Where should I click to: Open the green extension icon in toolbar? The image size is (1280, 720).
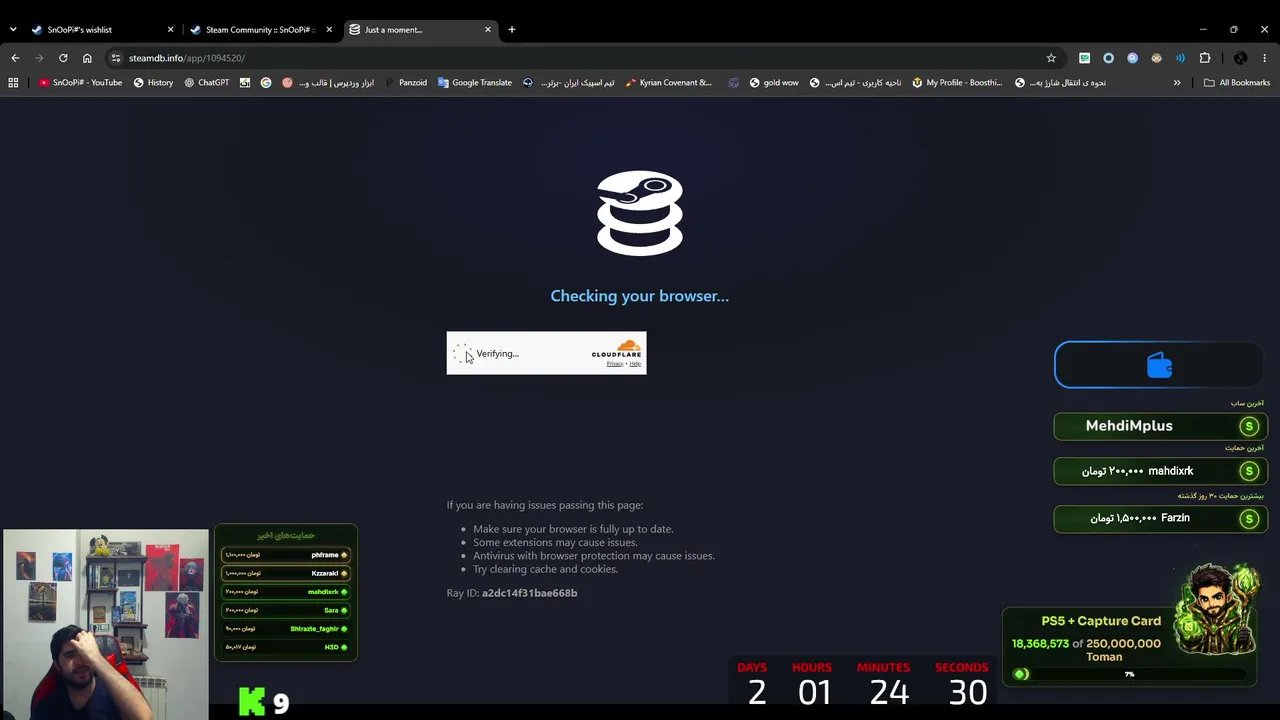click(1084, 58)
